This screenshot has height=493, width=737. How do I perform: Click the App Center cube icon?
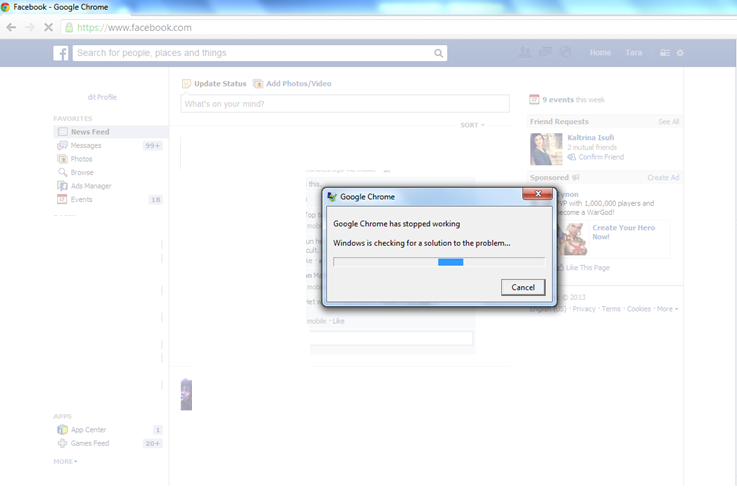tap(62, 430)
